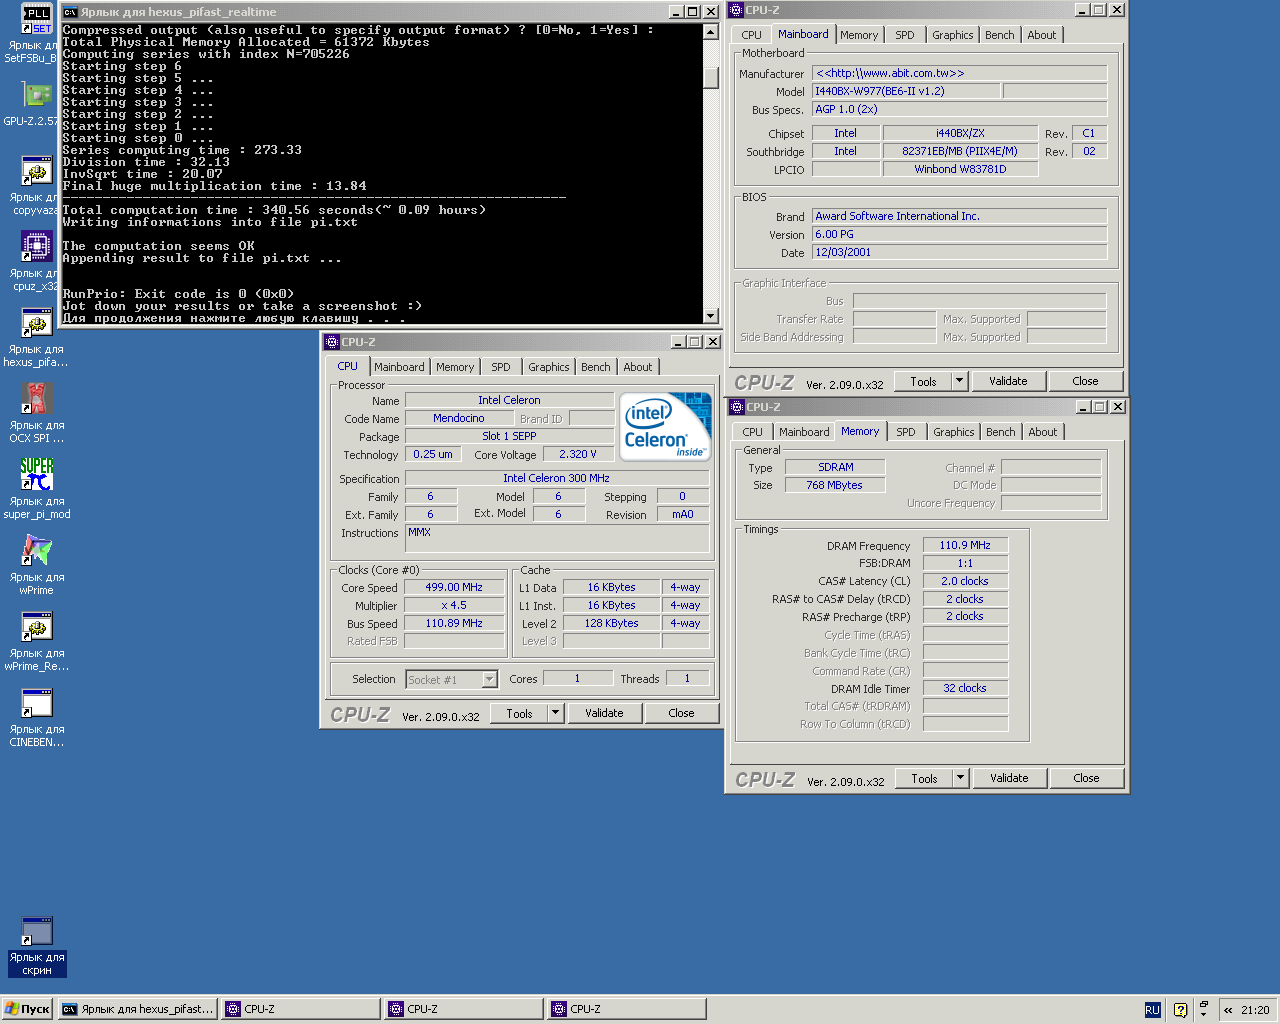1280x1024 pixels.
Task: Select the hexus_pifast desktop shortcut icon
Action: pos(37,323)
